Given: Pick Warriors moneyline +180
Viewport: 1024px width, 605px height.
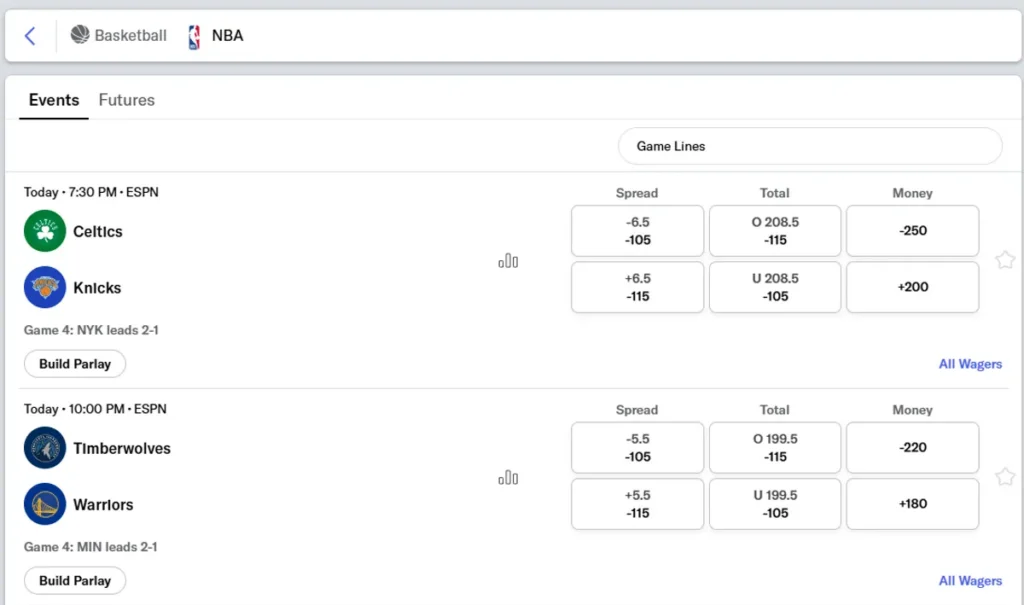Looking at the screenshot, I should point(912,504).
